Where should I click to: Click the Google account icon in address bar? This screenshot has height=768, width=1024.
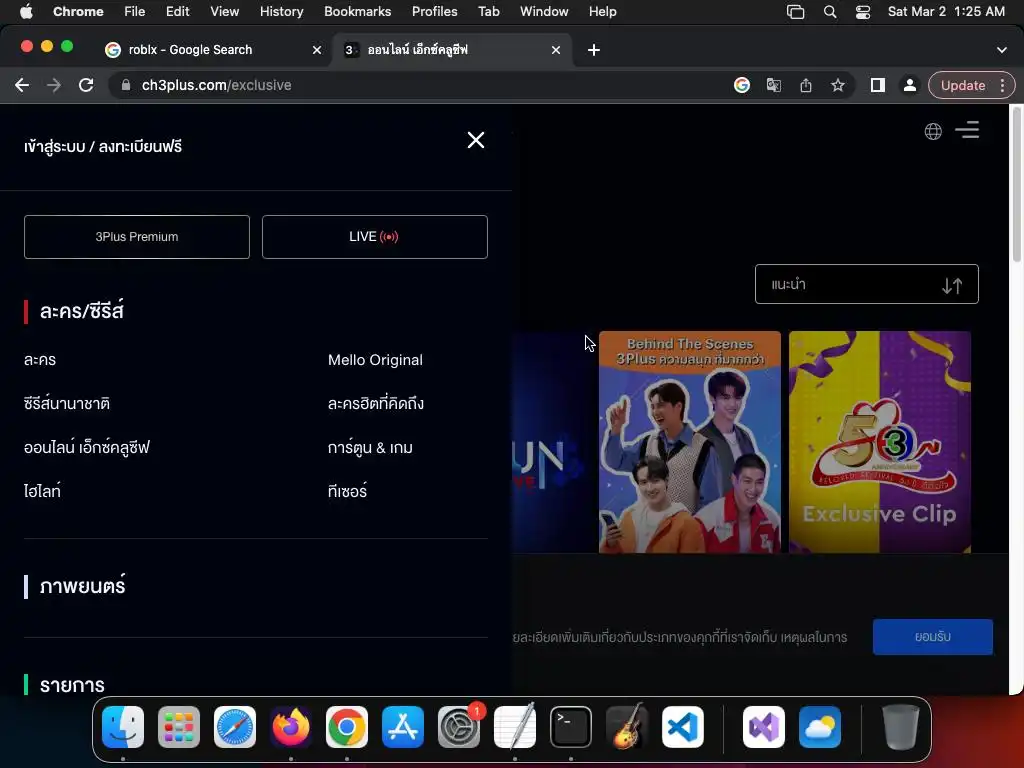741,86
